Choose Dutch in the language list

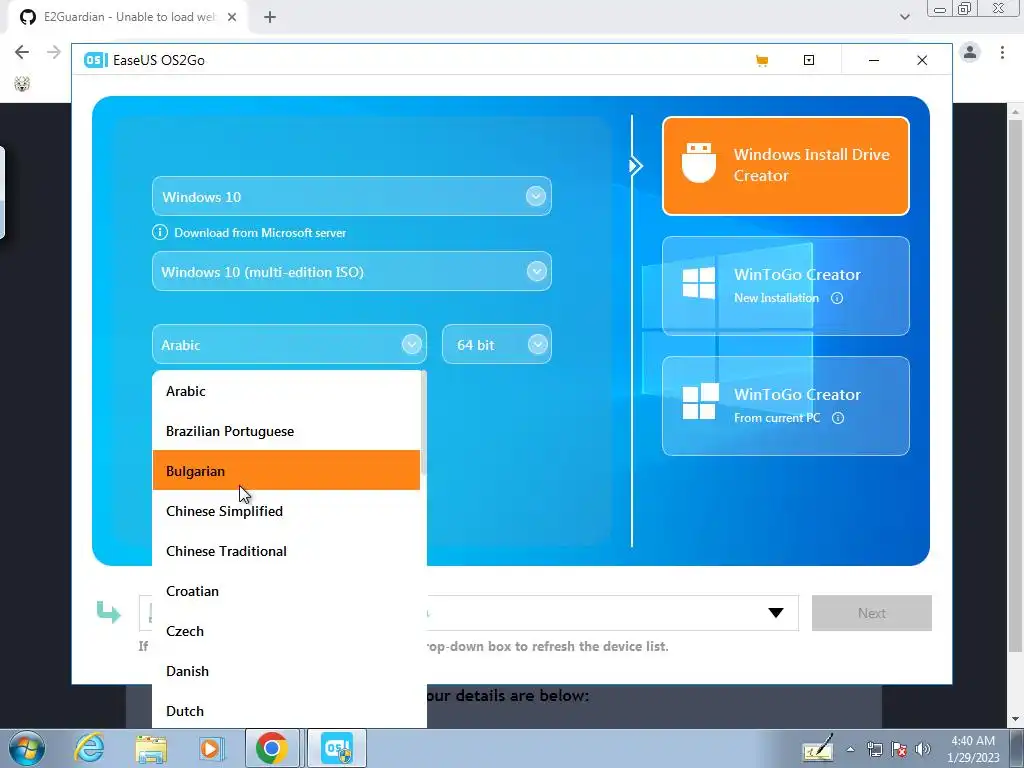(x=286, y=711)
